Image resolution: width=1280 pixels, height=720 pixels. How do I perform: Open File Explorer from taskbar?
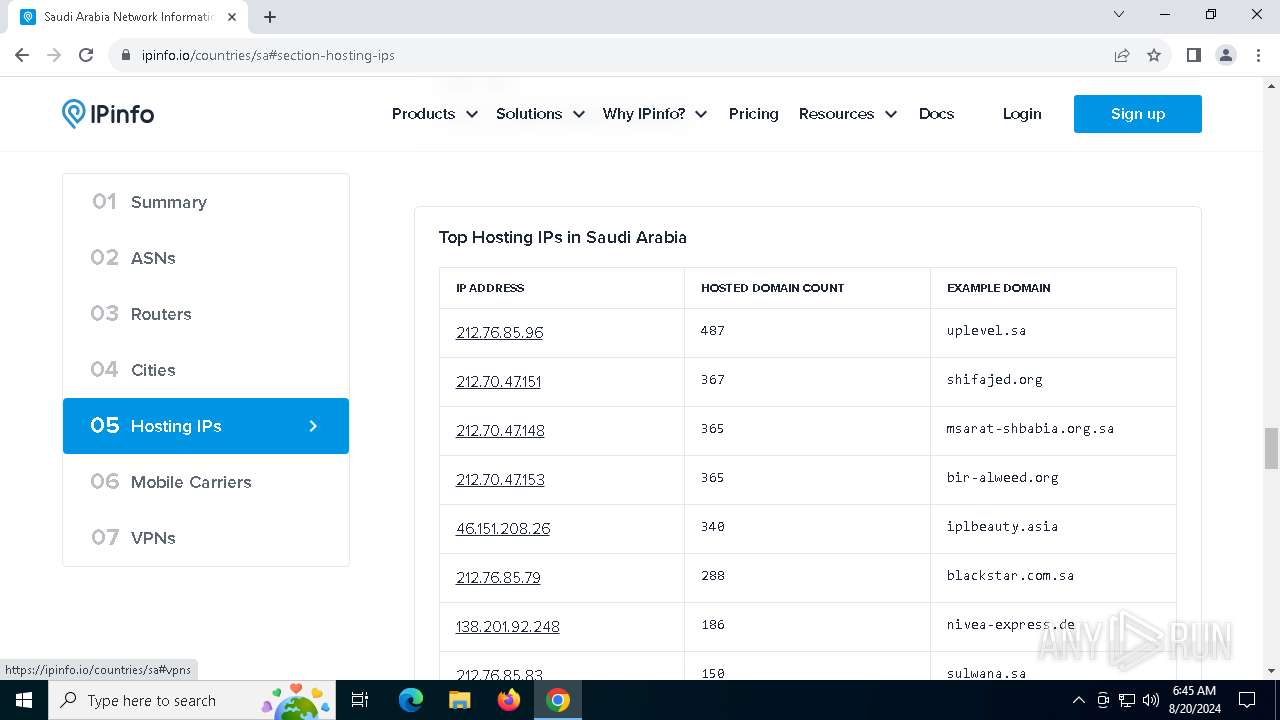[459, 700]
